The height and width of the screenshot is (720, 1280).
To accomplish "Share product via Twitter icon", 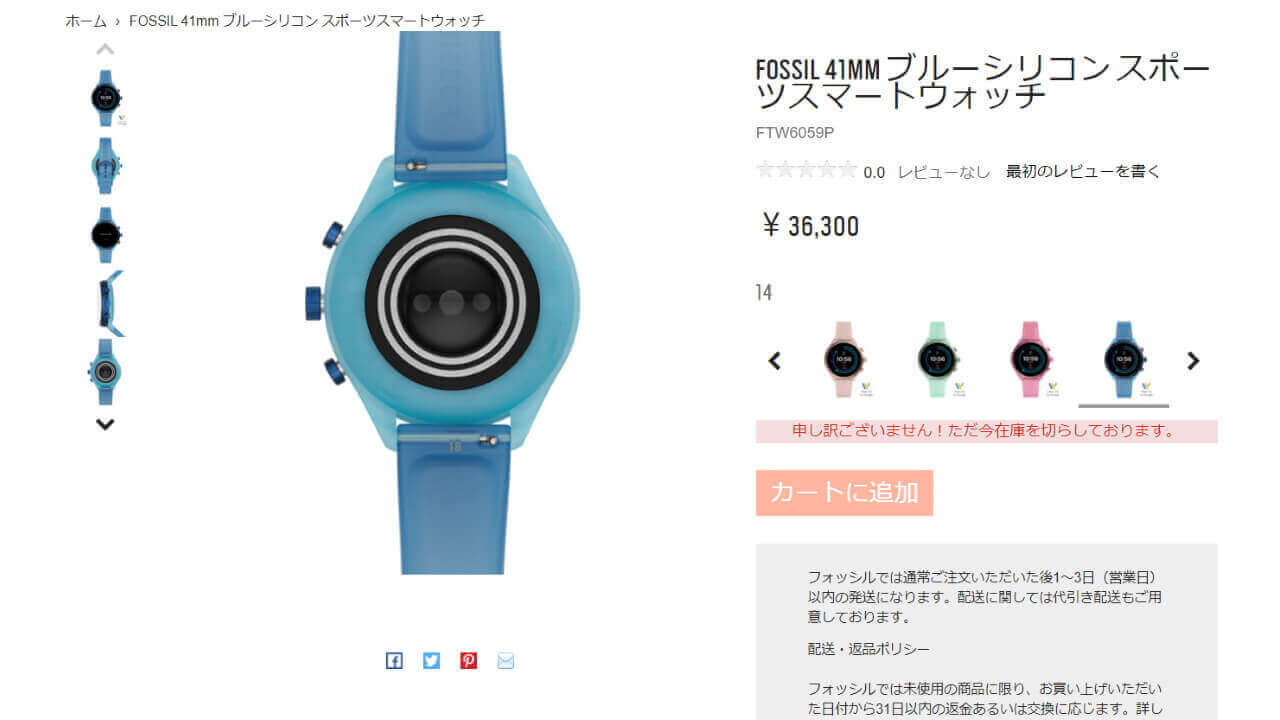I will pyautogui.click(x=431, y=660).
